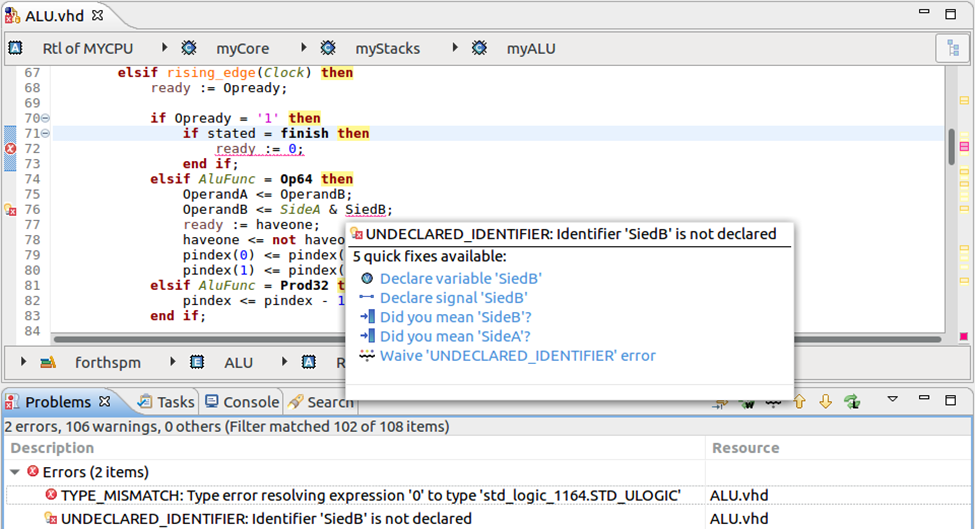Apply the "Did you mean 'SideB'?" quick fix
The image size is (975, 529).
click(456, 317)
